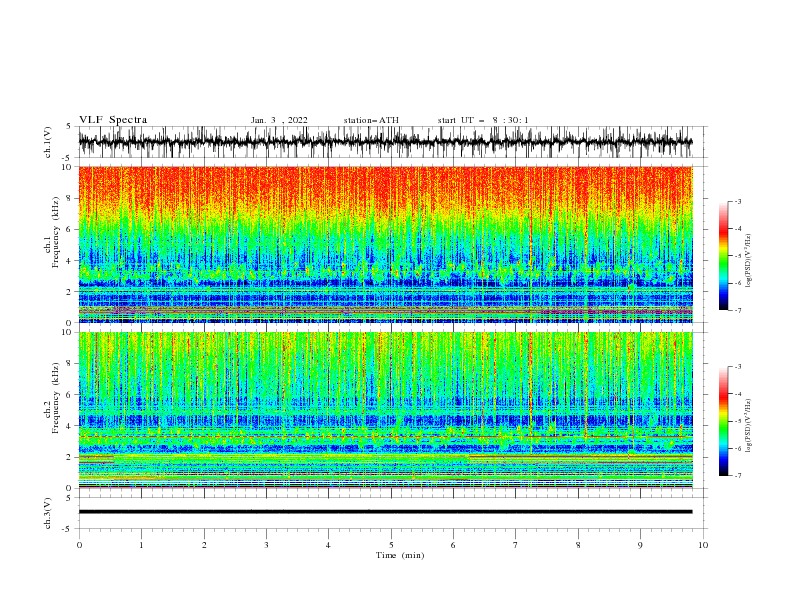Click the "4" tick on the time axis

click(x=329, y=545)
